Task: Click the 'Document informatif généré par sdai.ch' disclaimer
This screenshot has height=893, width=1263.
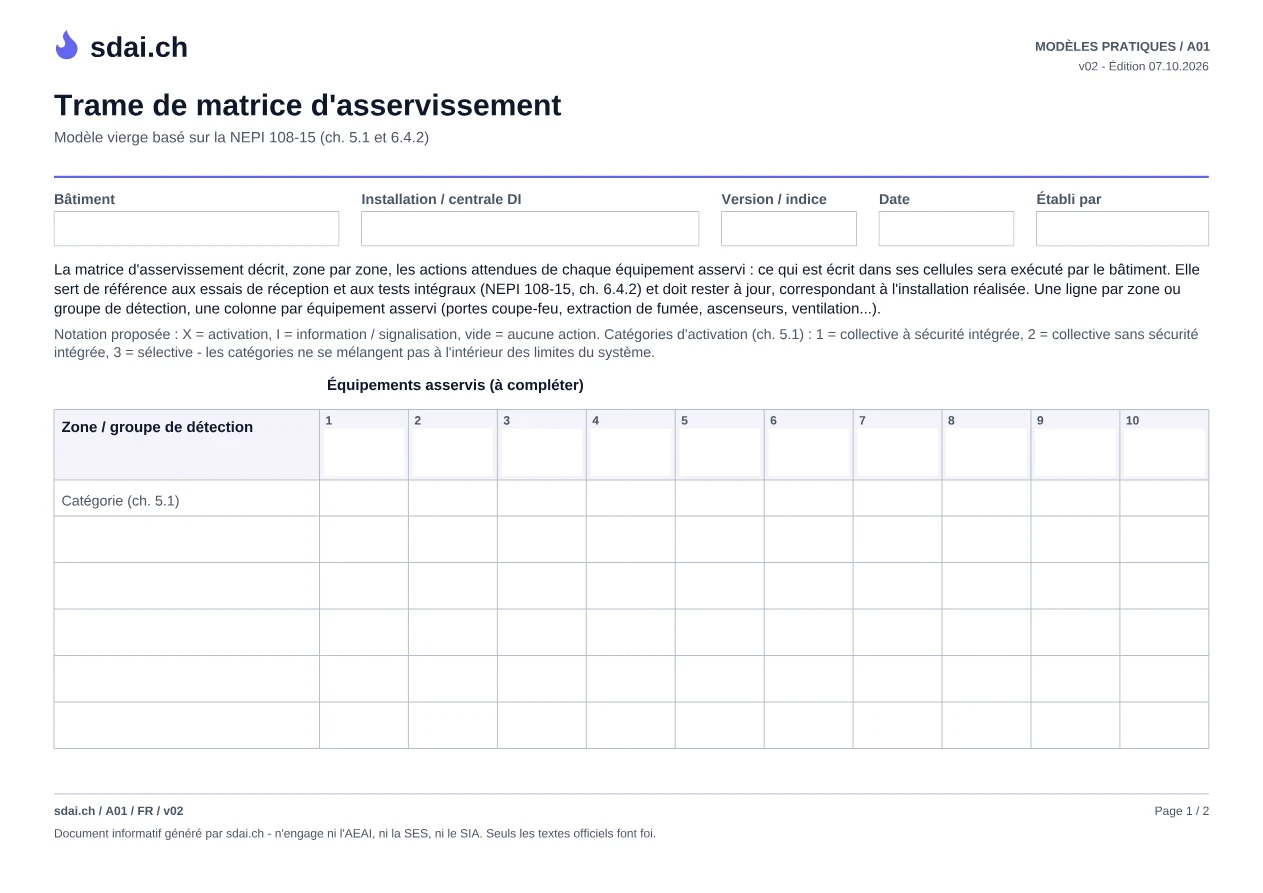Action: pos(355,833)
